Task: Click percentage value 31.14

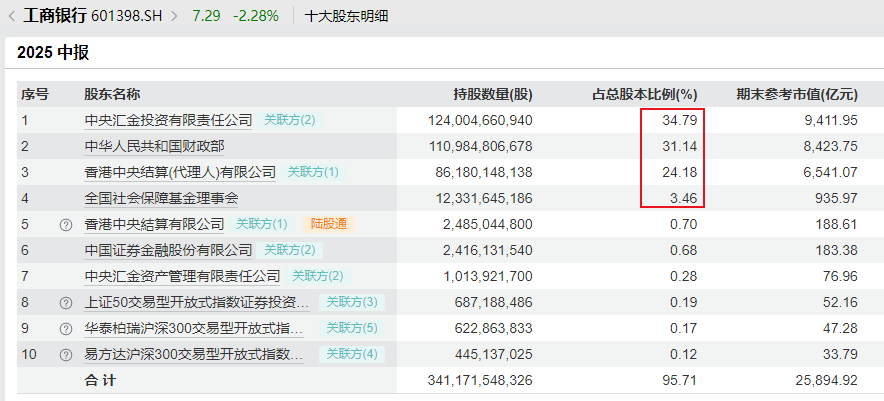Action: point(680,146)
